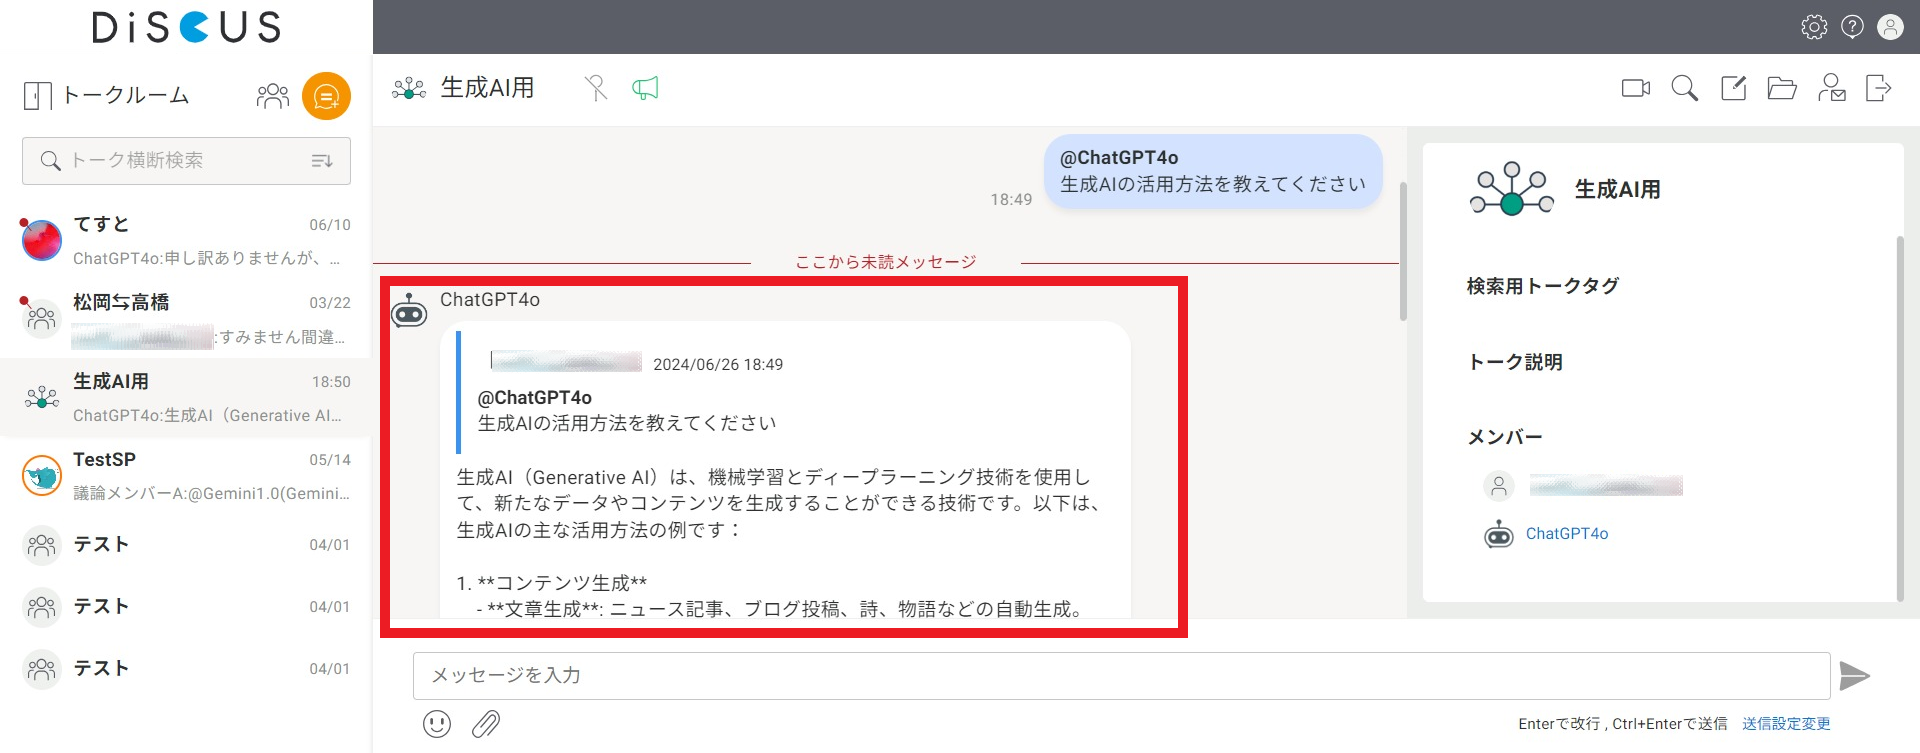
Task: Toggle green megaphone announcement icon
Action: 645,88
